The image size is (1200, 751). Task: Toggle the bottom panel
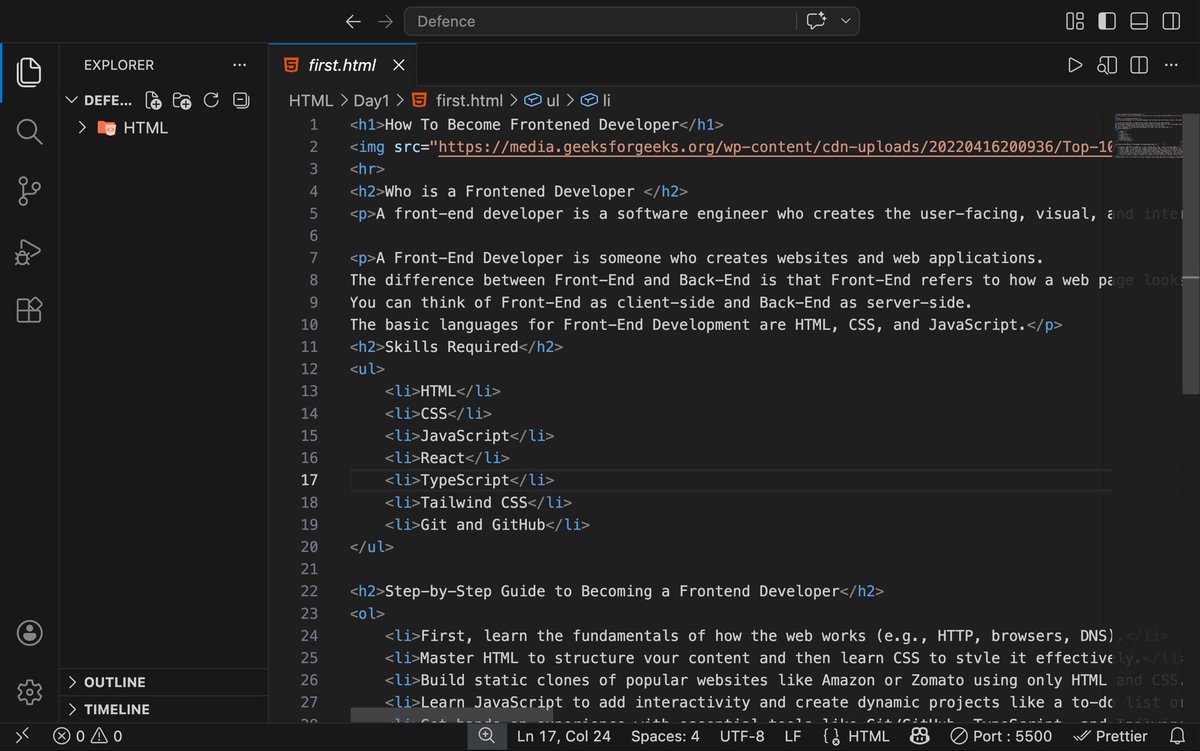[1138, 21]
